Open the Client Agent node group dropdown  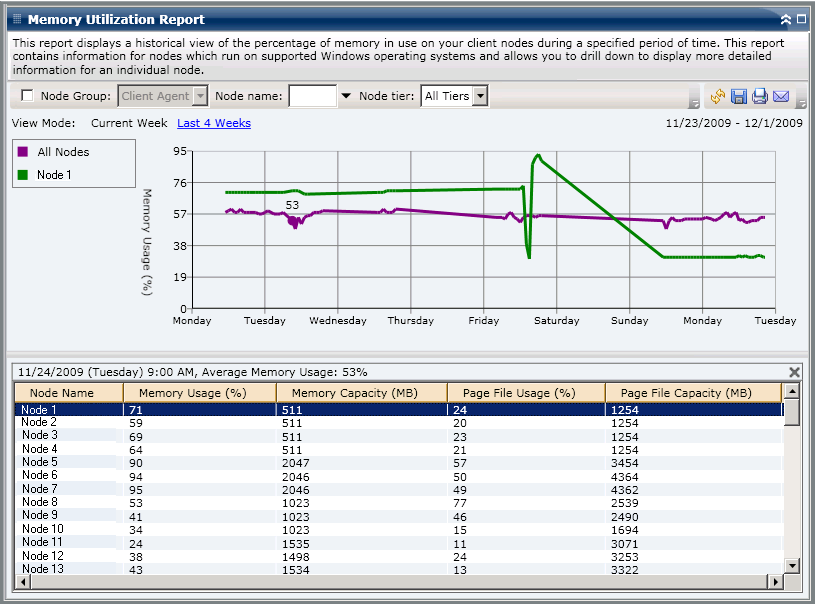point(199,96)
